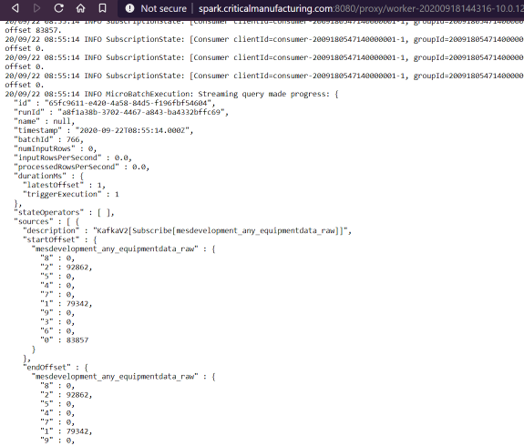Click startOffset partition "0" : 83857 value
Viewport: 524px width, 446px height.
tap(77, 340)
